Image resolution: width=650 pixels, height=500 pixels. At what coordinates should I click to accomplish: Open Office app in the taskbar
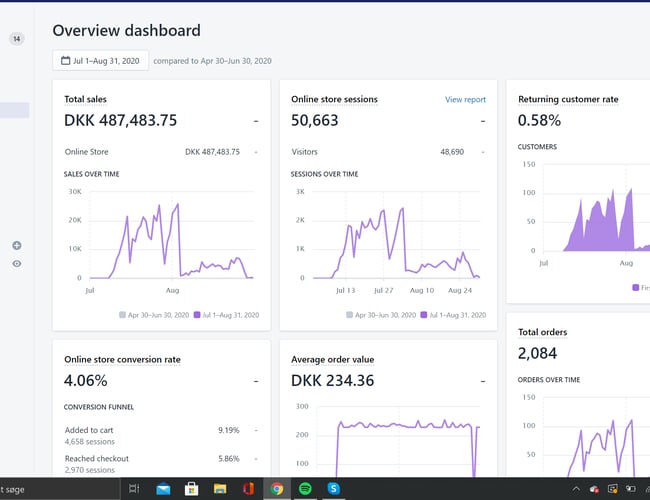[x=248, y=488]
